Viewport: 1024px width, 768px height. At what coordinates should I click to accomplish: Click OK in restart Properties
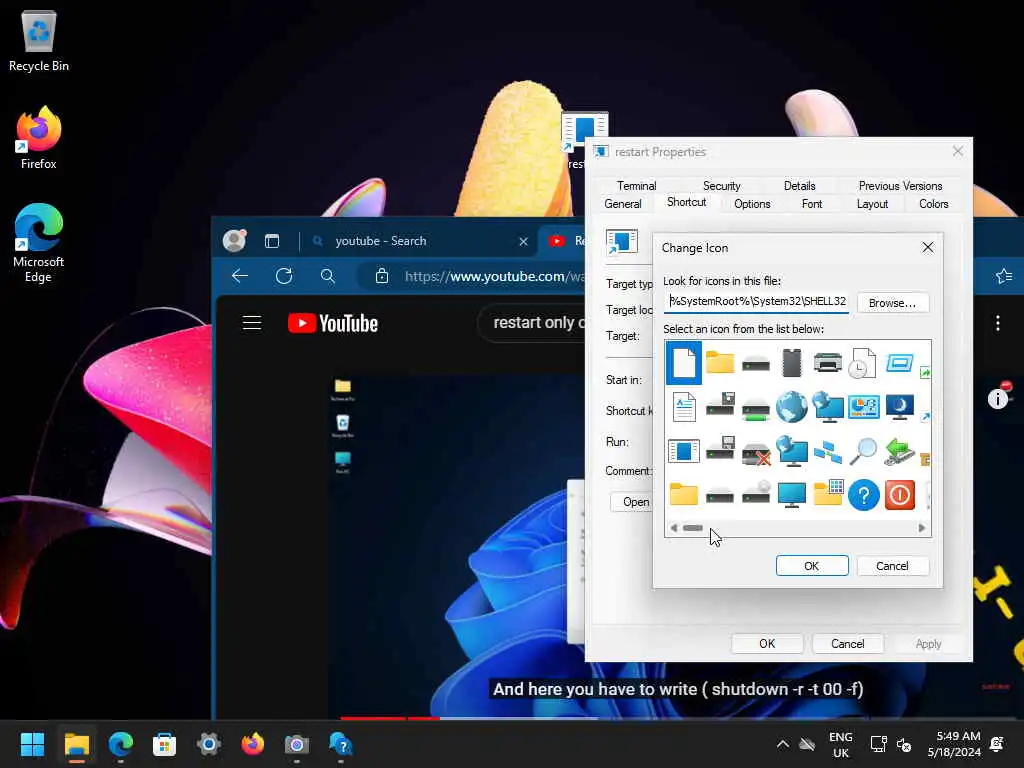[767, 644]
